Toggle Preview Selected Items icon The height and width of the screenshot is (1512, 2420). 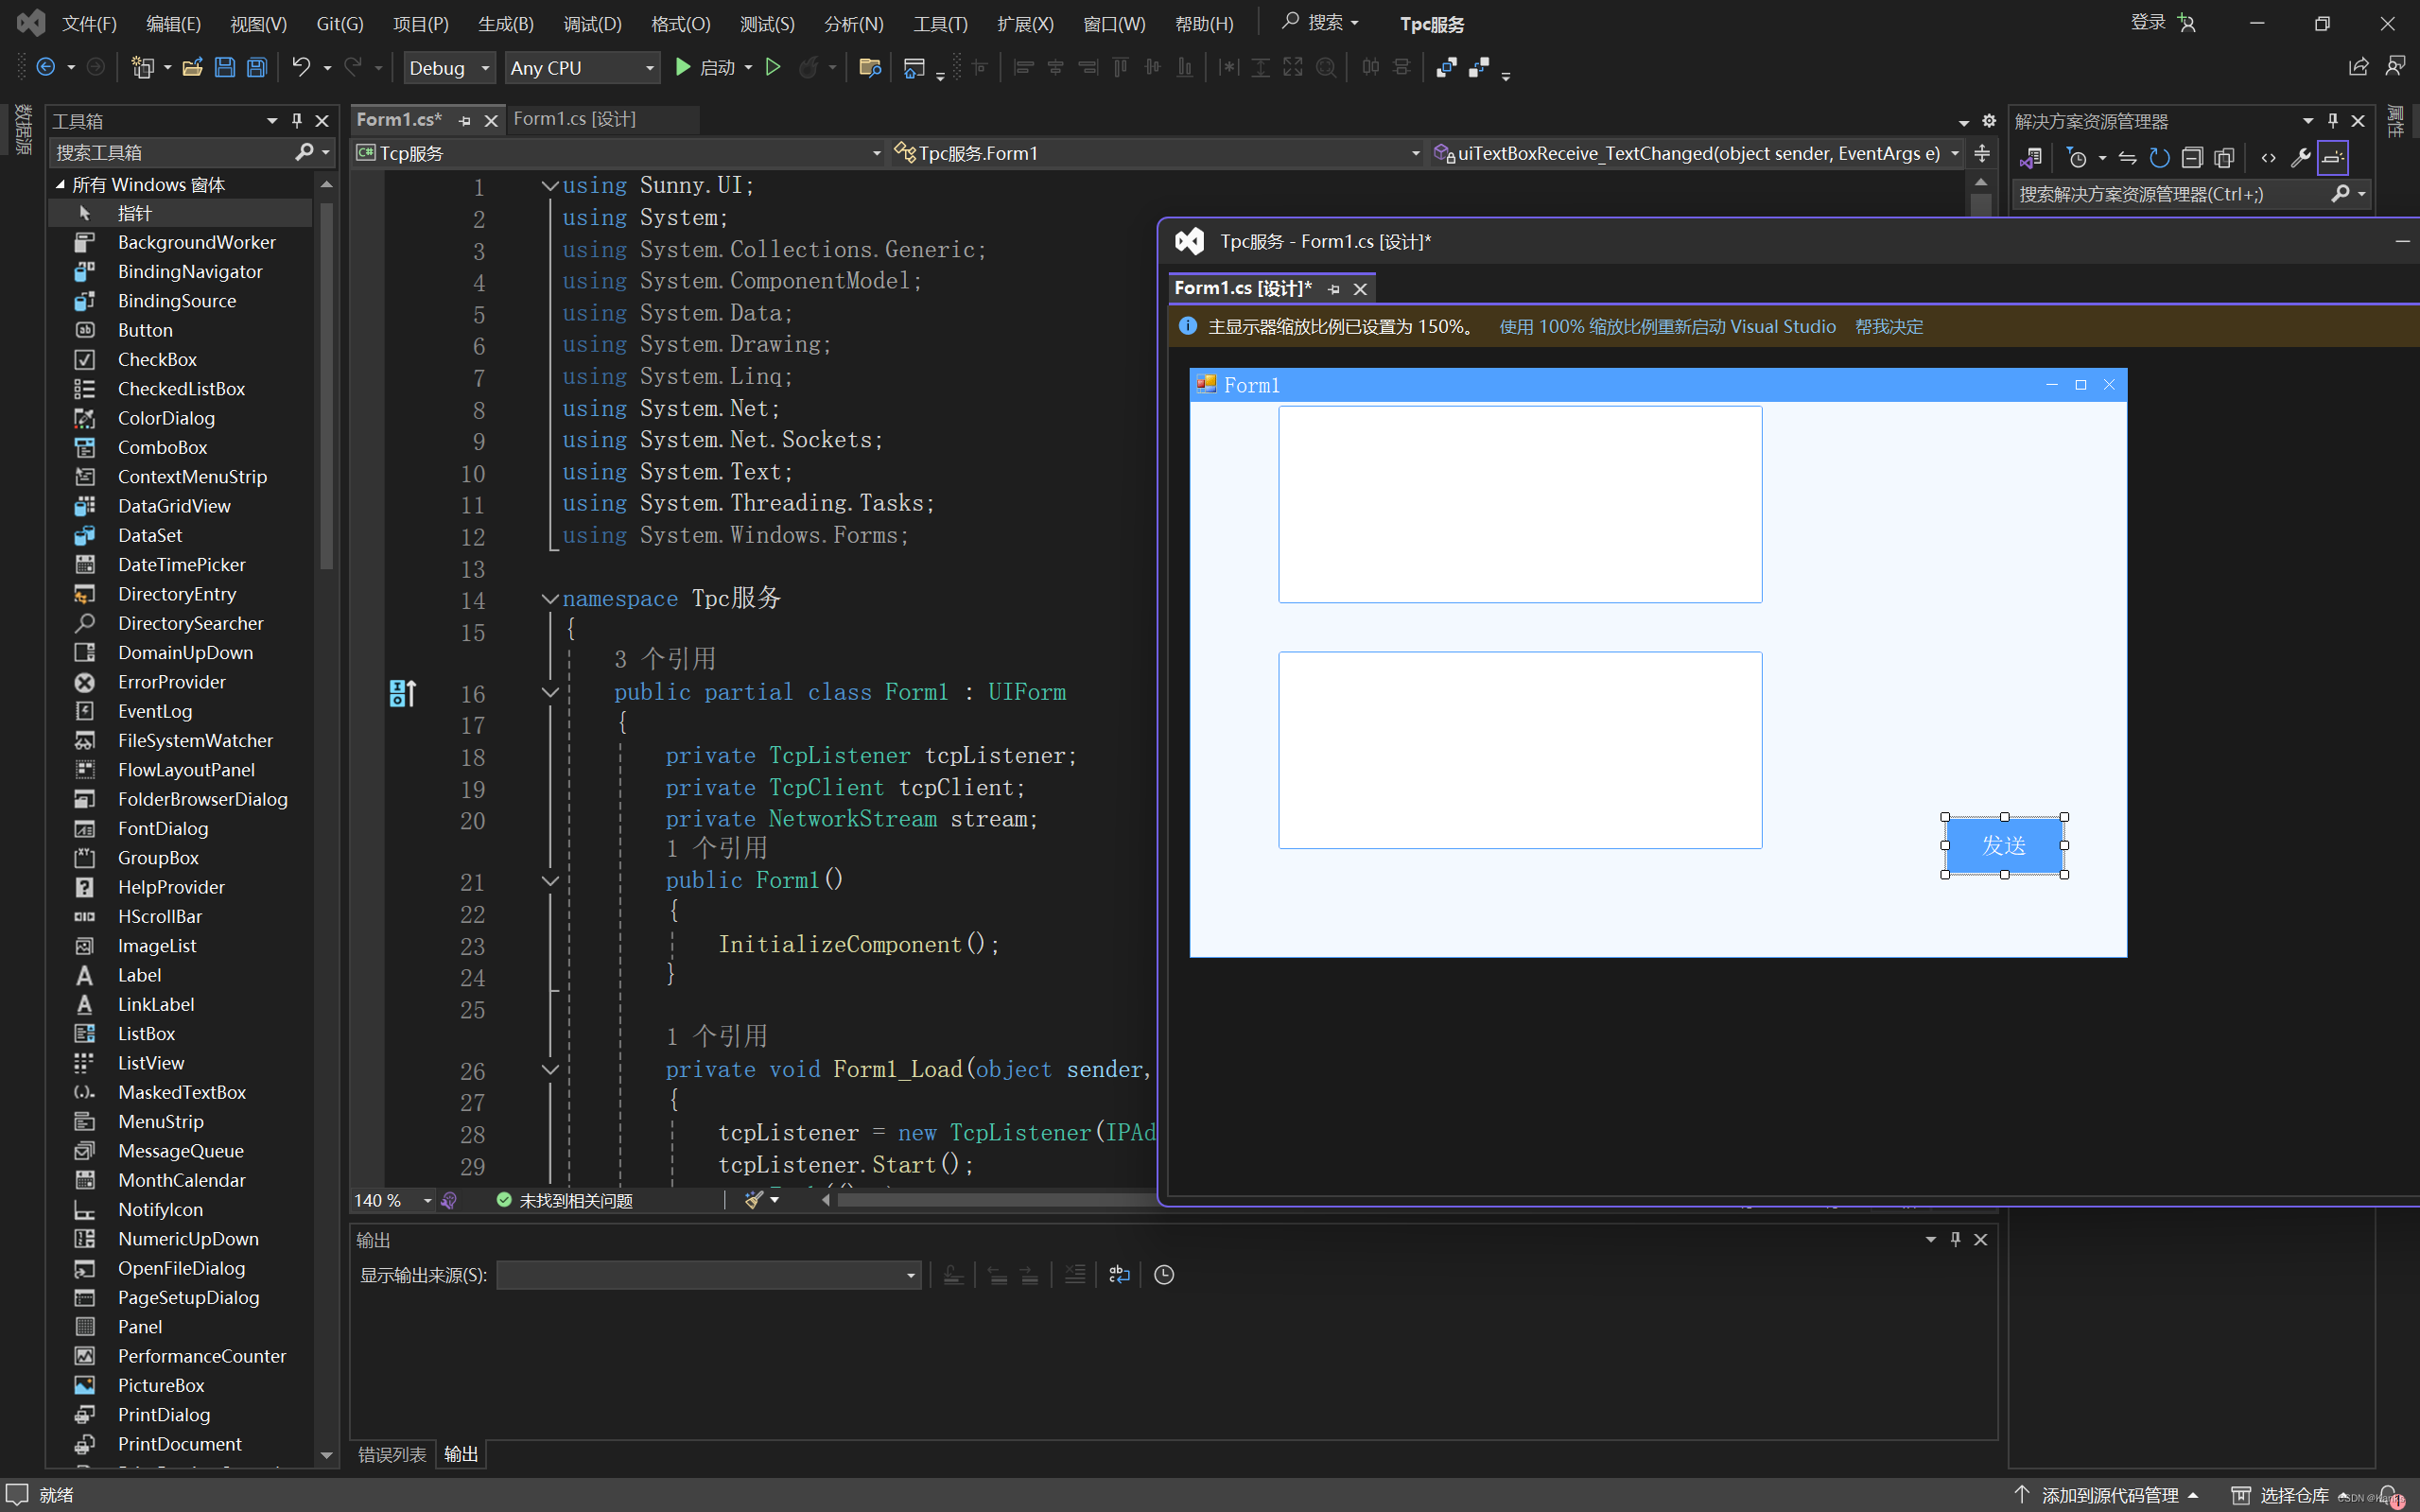coord(2333,157)
